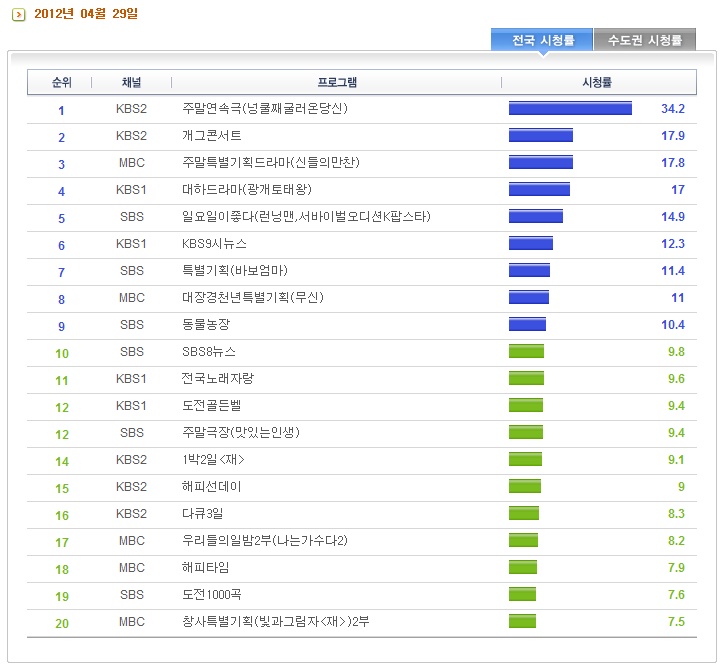Viewport: 720px width, 669px height.
Task: Click the 순위 column header
Action: [62, 83]
